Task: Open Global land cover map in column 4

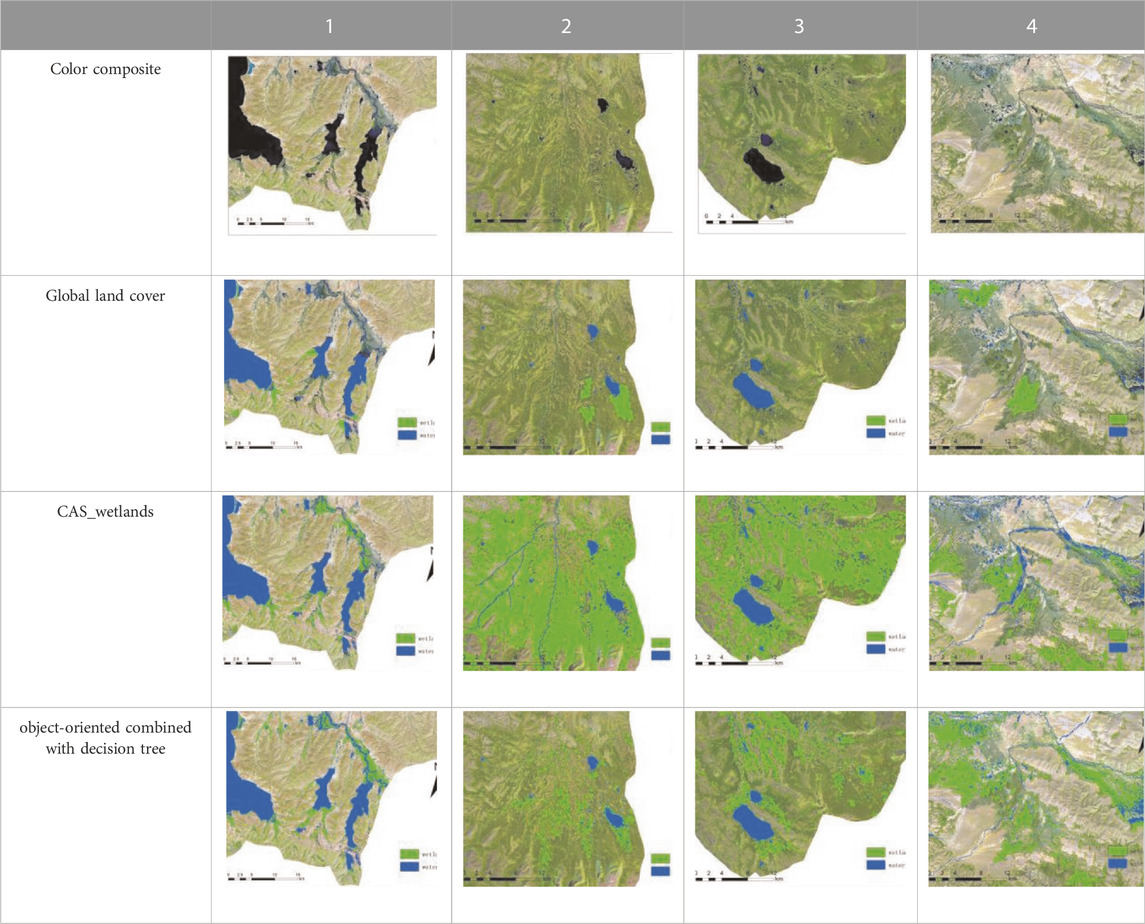Action: pos(1037,367)
